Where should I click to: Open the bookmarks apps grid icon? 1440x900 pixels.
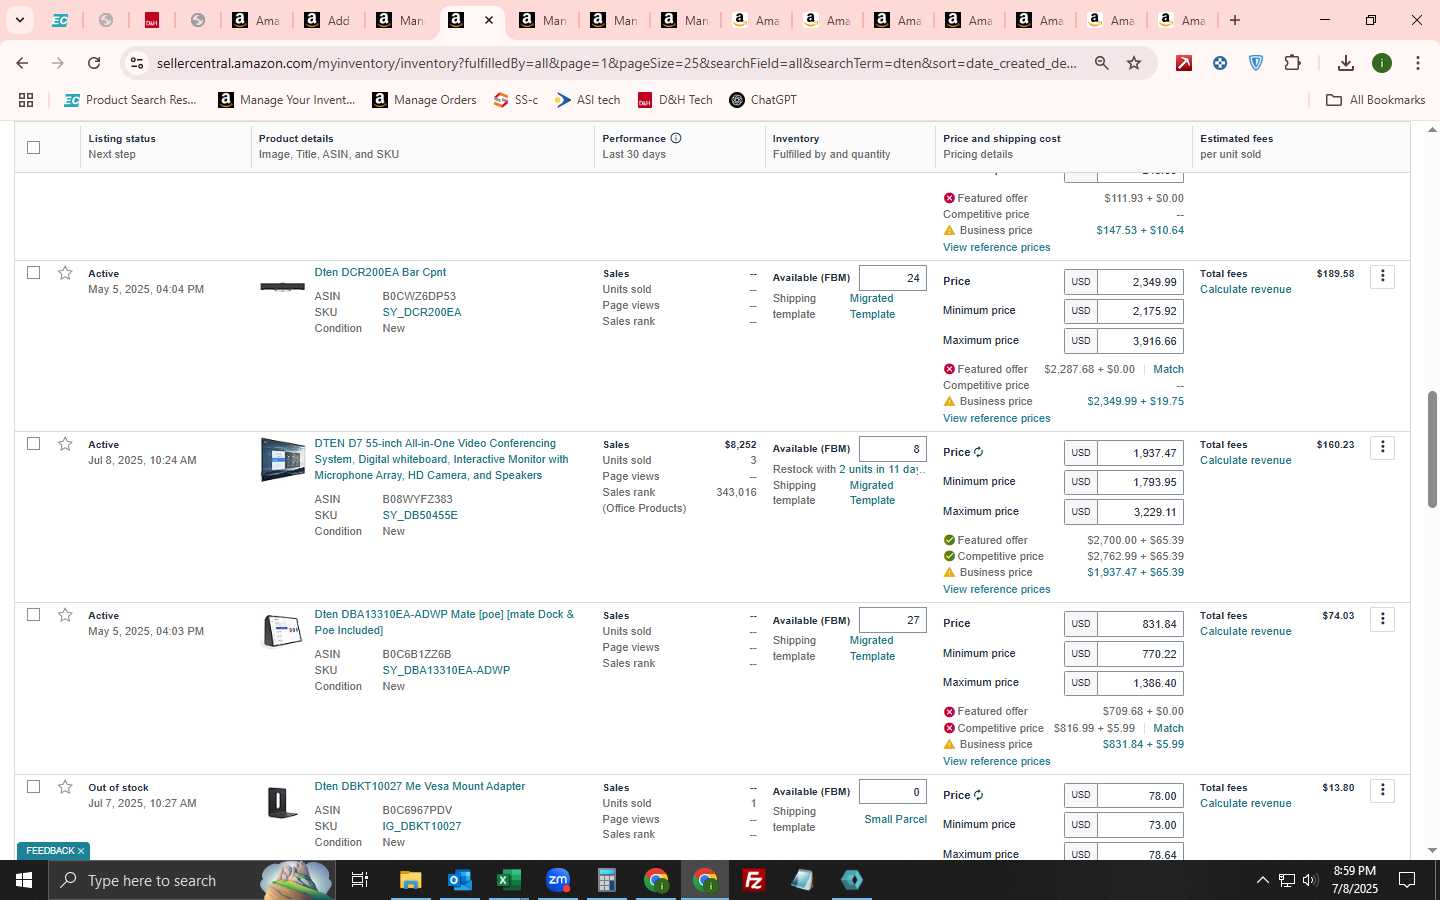point(26,100)
